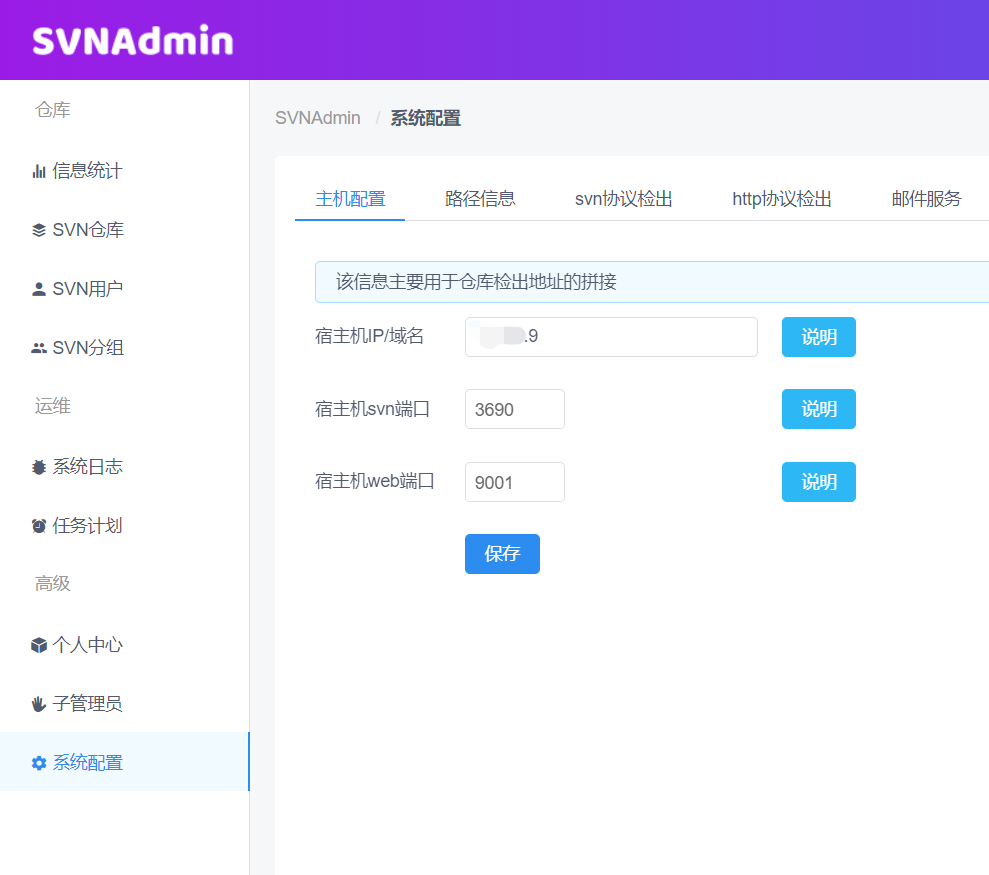The image size is (989, 875).
Task: Select the 主机配置 tab
Action: click(x=349, y=198)
